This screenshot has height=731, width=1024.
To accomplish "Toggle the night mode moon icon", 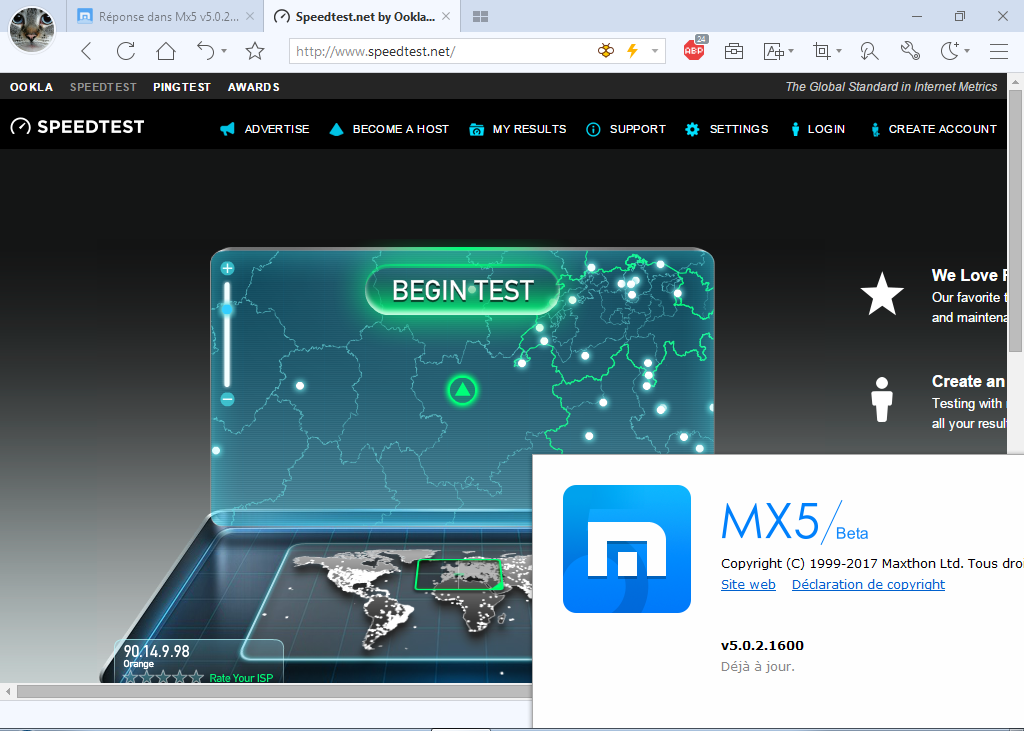I will [950, 50].
